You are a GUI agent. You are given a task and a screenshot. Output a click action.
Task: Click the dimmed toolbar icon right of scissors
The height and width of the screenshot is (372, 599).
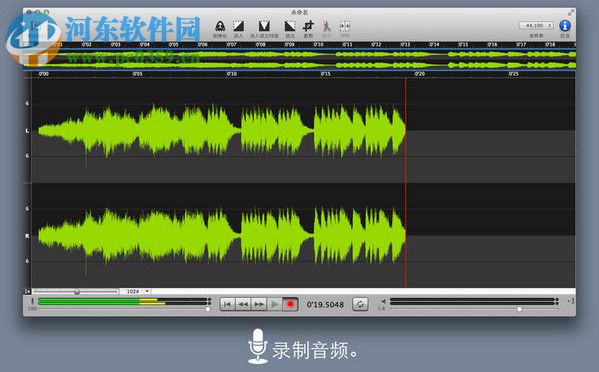[x=345, y=26]
